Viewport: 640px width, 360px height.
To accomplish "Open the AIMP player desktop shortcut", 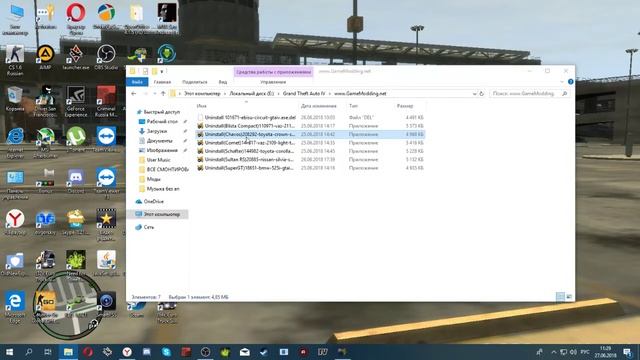I will click(46, 57).
